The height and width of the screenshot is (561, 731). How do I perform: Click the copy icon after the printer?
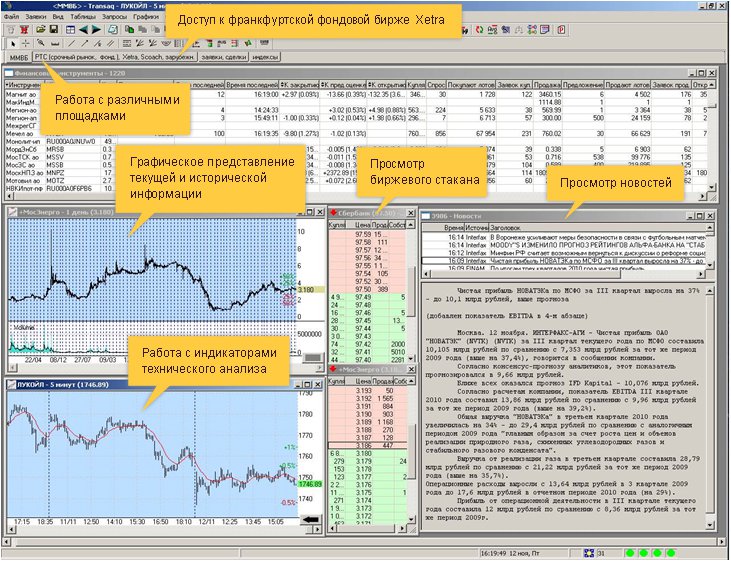(x=129, y=30)
